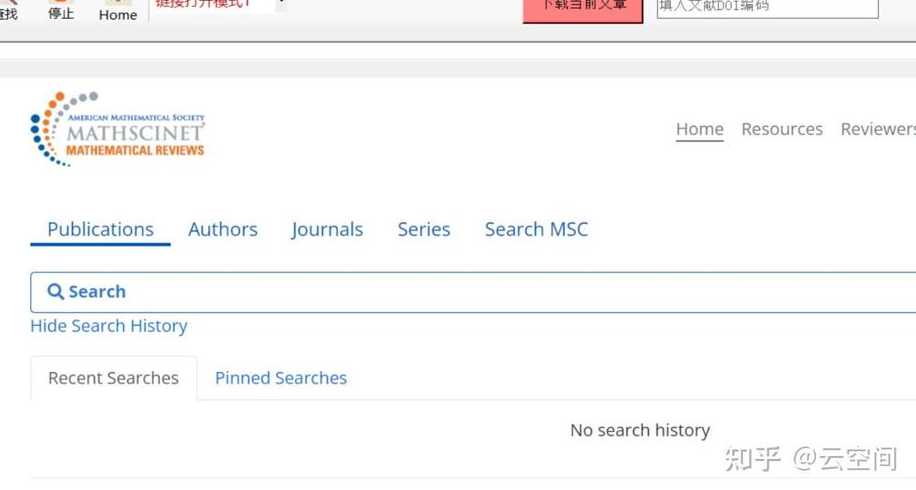This screenshot has width=916, height=490.
Task: Click the magnifying glass search icon
Action: coord(55,291)
